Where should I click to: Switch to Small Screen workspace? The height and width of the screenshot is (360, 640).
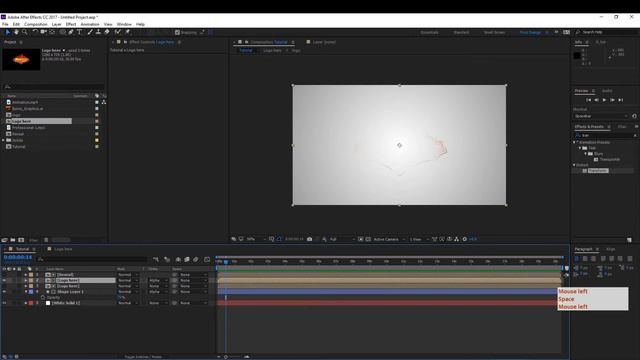(494, 32)
